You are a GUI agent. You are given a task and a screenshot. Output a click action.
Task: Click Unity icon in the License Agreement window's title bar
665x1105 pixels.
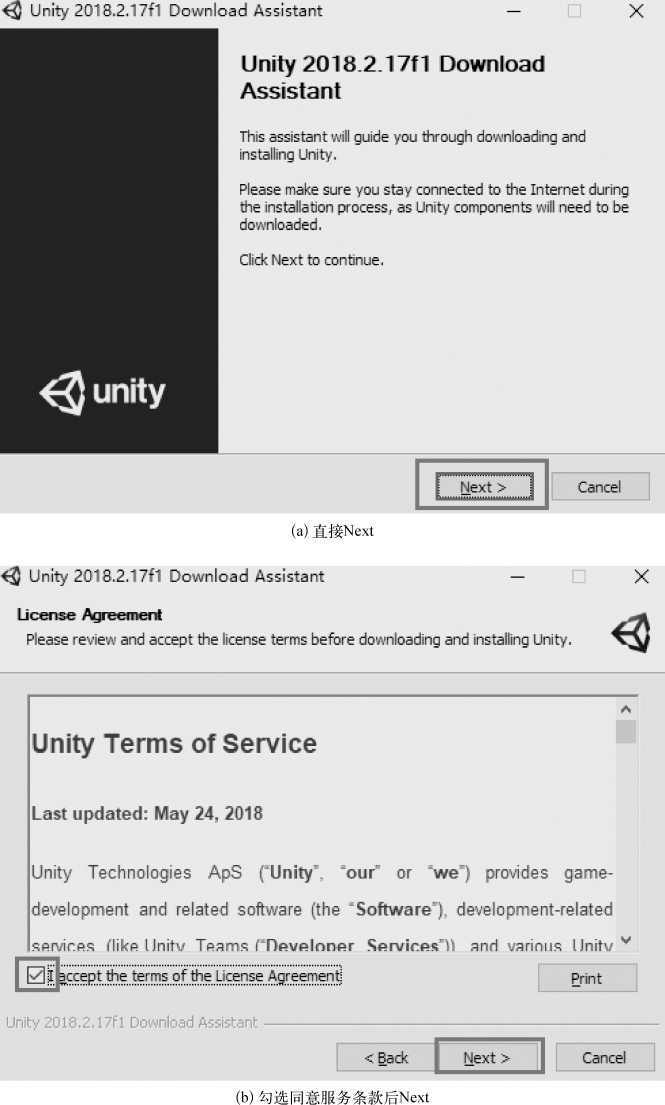click(x=11, y=576)
